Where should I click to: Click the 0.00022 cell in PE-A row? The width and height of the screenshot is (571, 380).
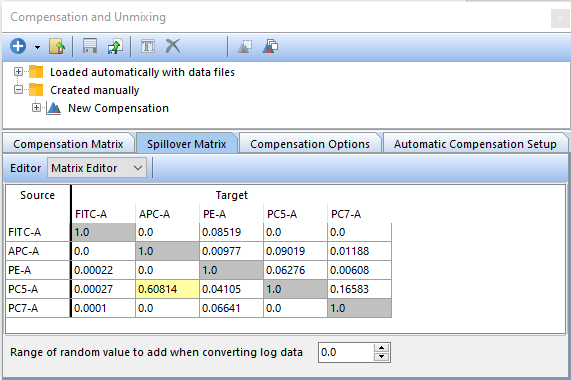[103, 270]
